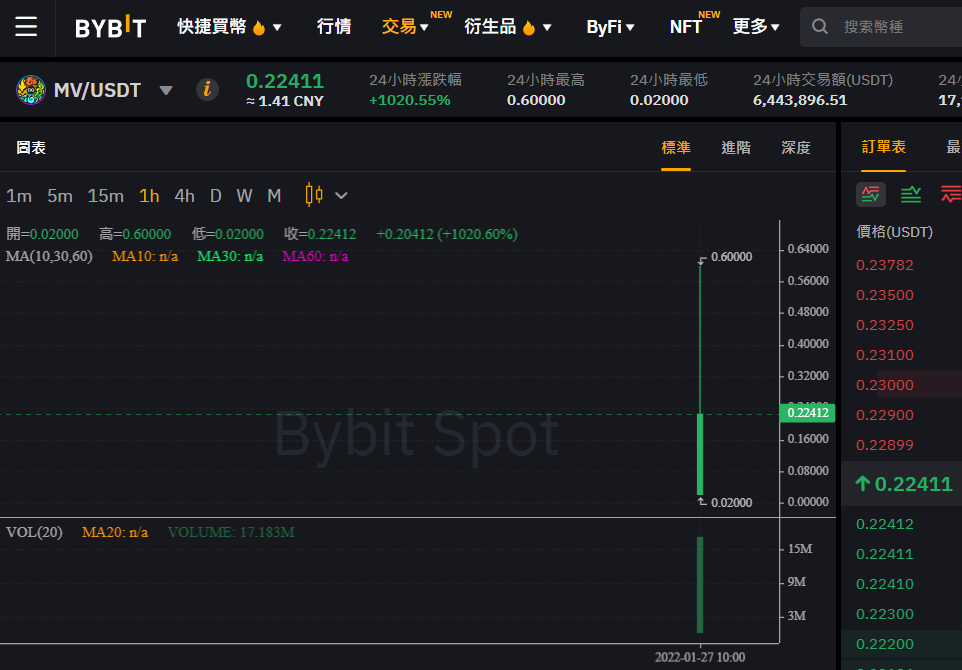This screenshot has width=962, height=670.
Task: Expand chart type chevron
Action: tap(341, 196)
